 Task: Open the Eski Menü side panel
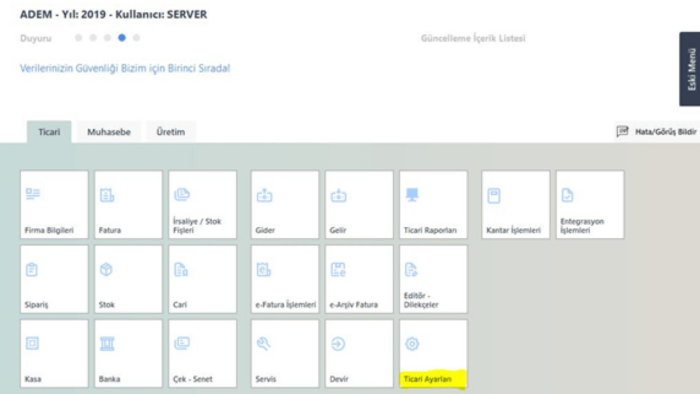coord(690,69)
